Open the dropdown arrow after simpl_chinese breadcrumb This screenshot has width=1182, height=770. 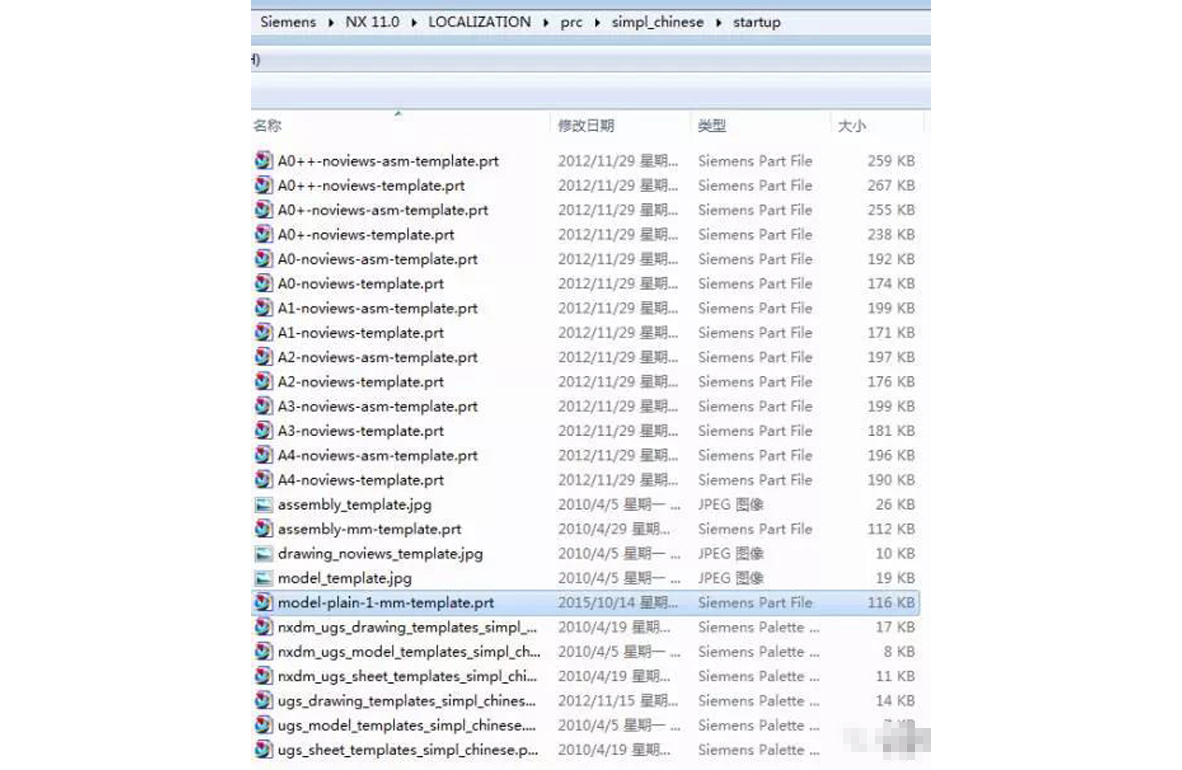pyautogui.click(x=719, y=22)
